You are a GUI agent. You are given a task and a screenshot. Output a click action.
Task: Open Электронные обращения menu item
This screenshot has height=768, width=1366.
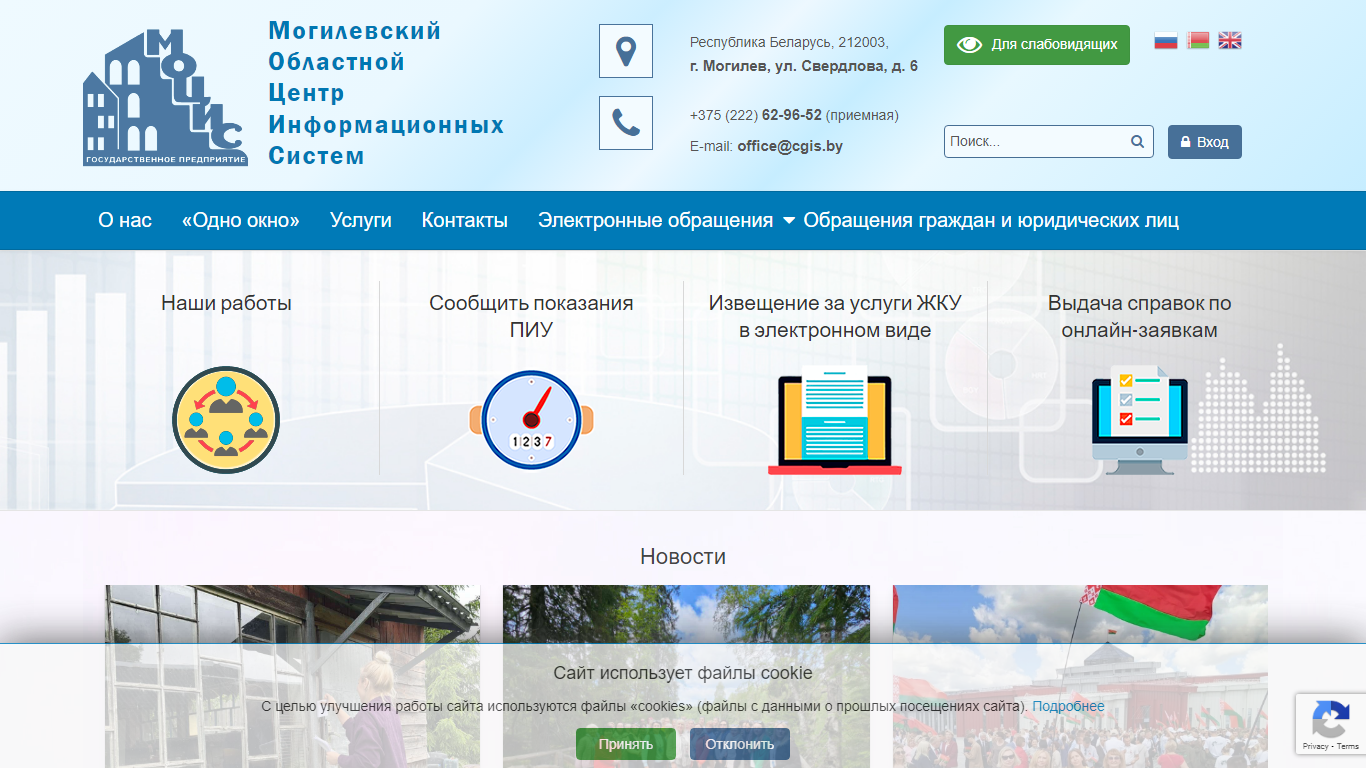click(x=655, y=220)
